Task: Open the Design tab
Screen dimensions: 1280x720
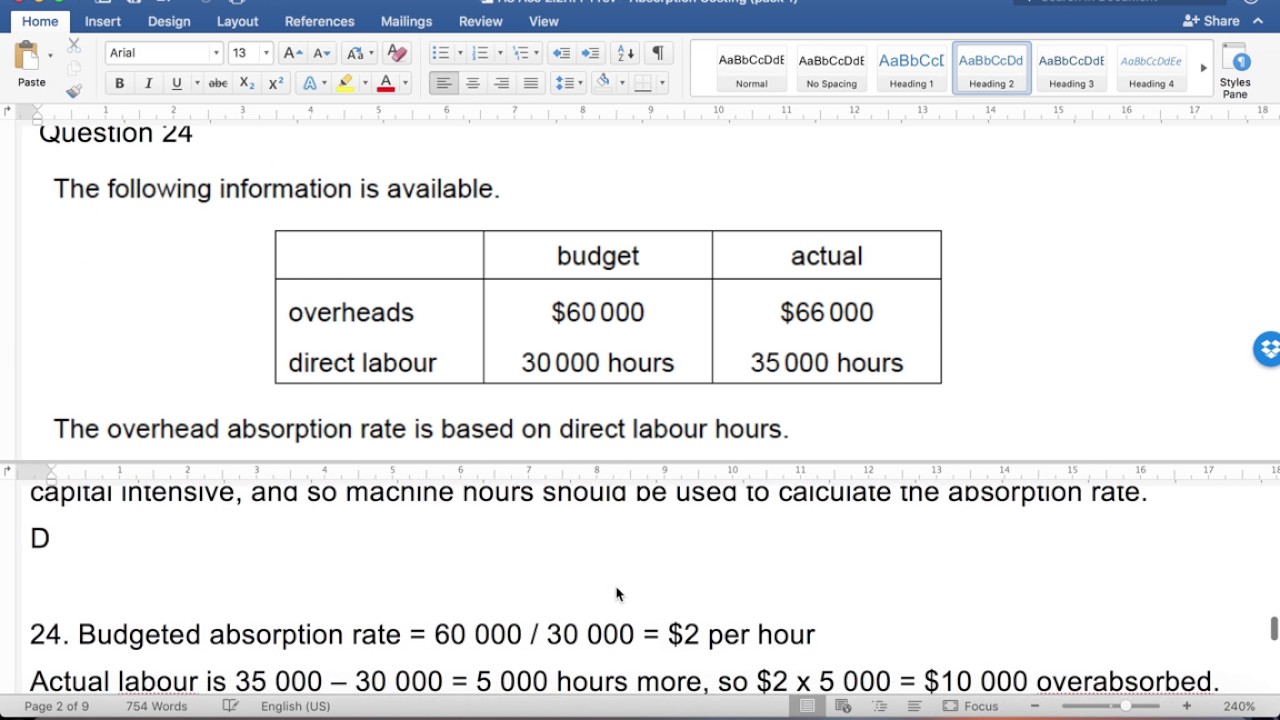Action: click(x=169, y=21)
